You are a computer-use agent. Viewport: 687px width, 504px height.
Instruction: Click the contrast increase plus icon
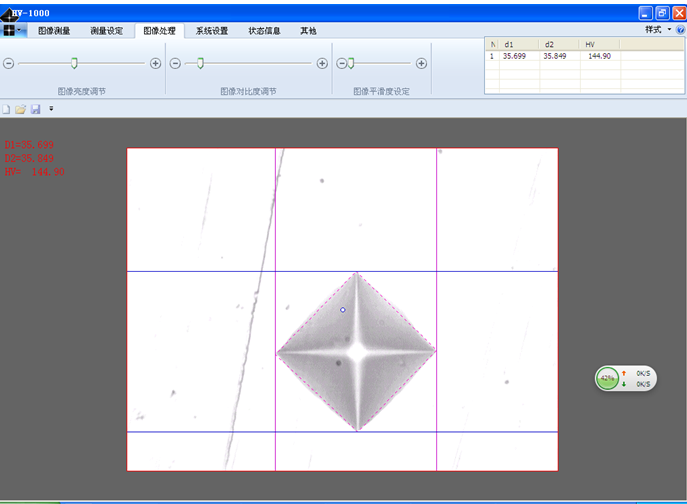pos(322,63)
